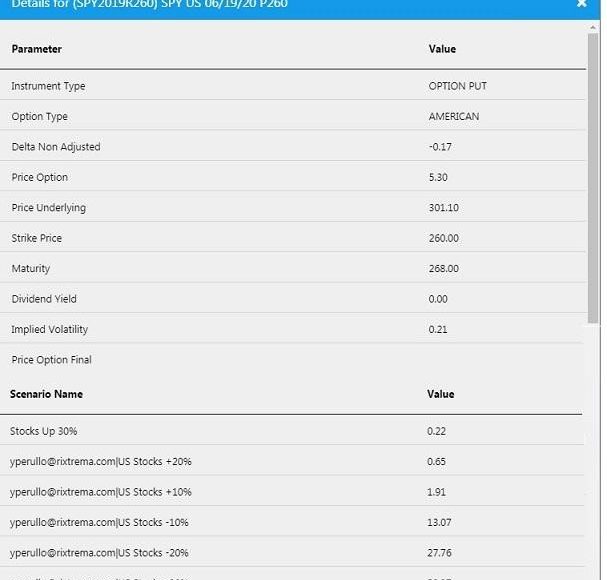Select the Price Option value 5.30
The image size is (607, 580).
click(438, 178)
